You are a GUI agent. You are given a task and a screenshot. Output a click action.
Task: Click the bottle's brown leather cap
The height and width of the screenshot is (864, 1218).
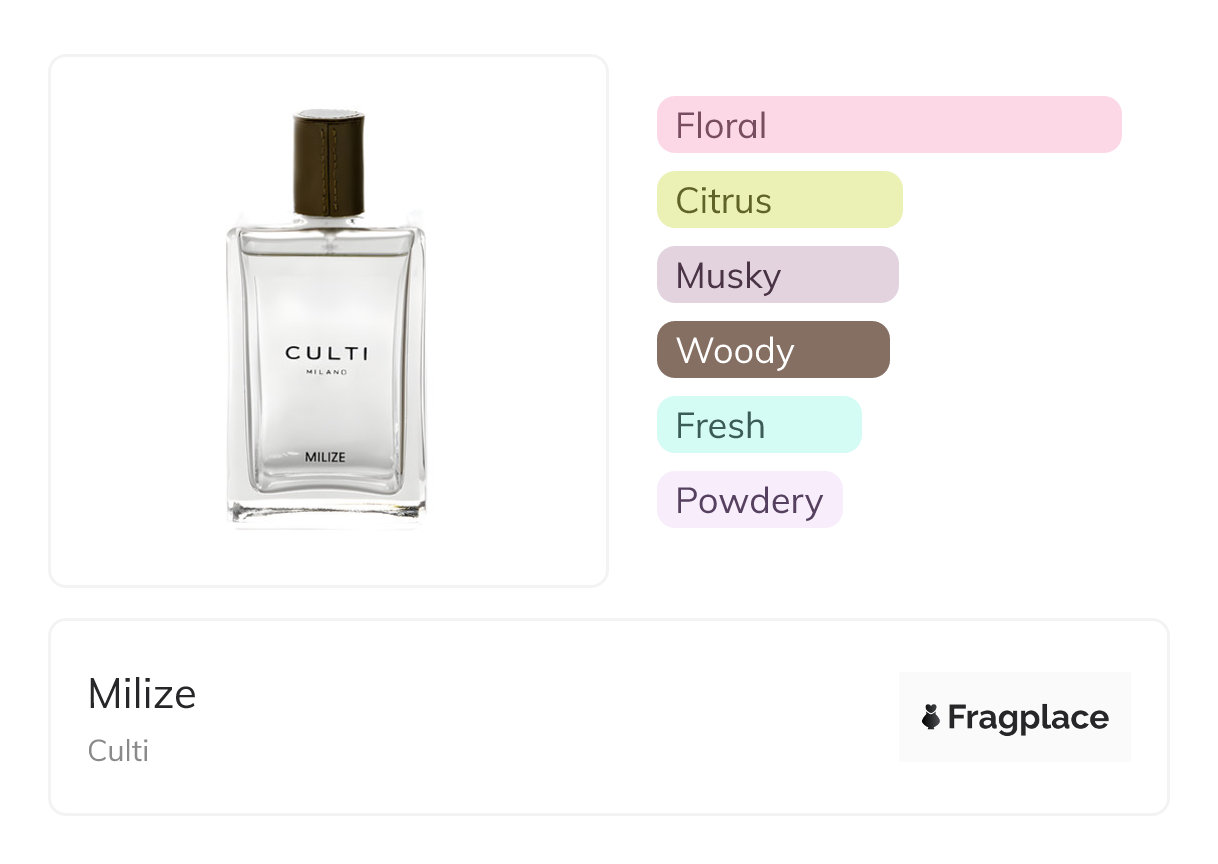[329, 164]
